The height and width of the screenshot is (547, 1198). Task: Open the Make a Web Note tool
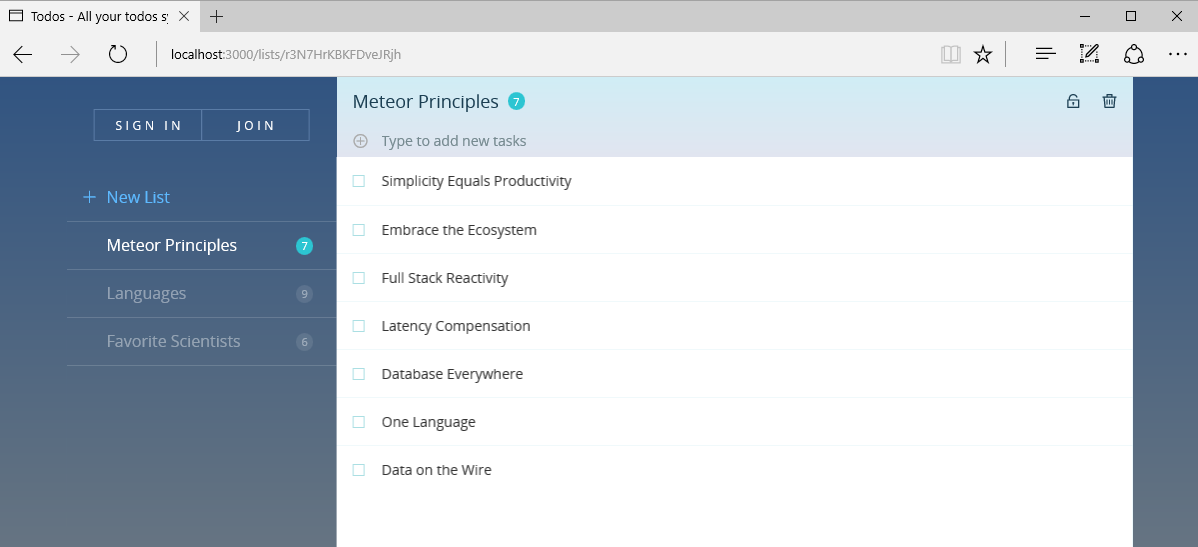coord(1089,54)
